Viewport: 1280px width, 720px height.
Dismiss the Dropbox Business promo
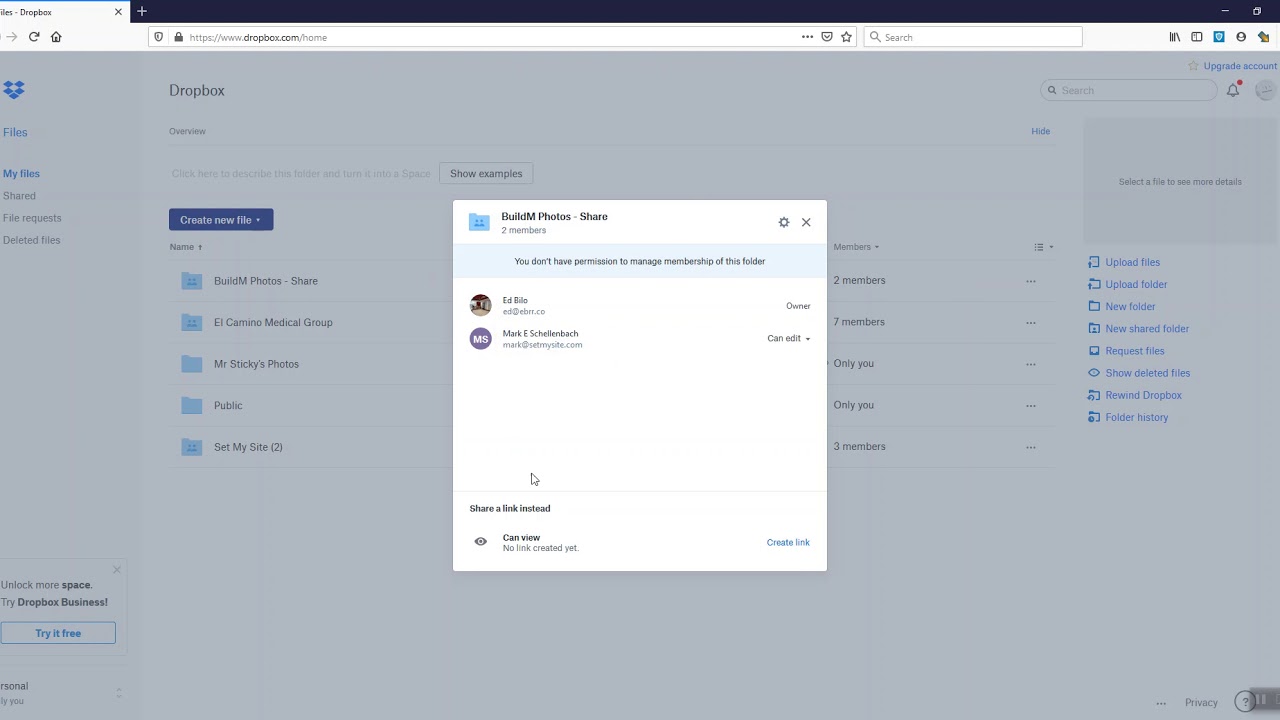116,570
